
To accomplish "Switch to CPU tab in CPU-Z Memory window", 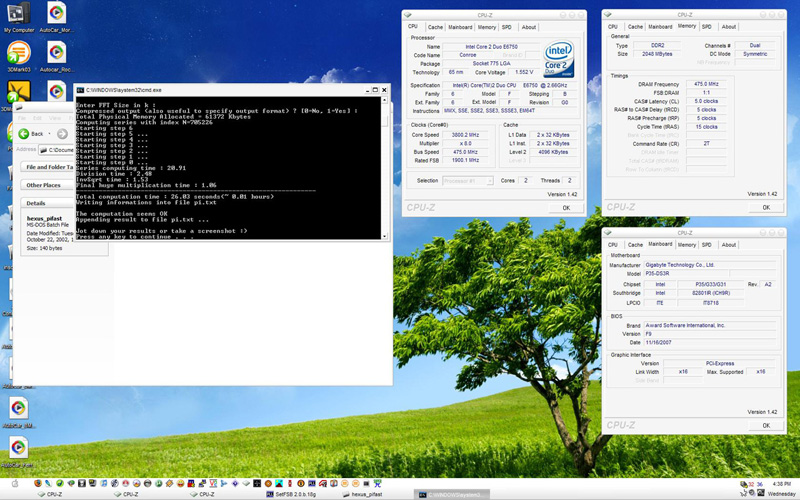I will click(x=613, y=27).
